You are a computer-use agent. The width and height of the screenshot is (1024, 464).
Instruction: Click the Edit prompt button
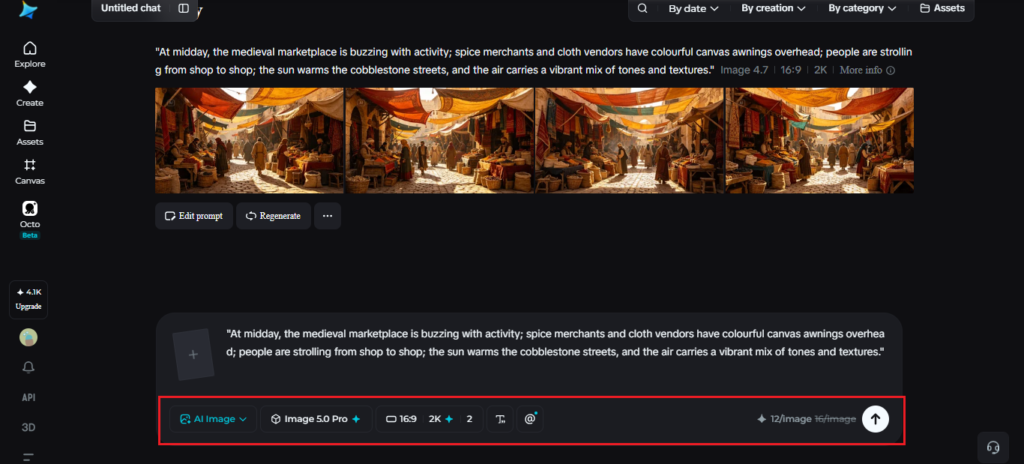coord(194,216)
